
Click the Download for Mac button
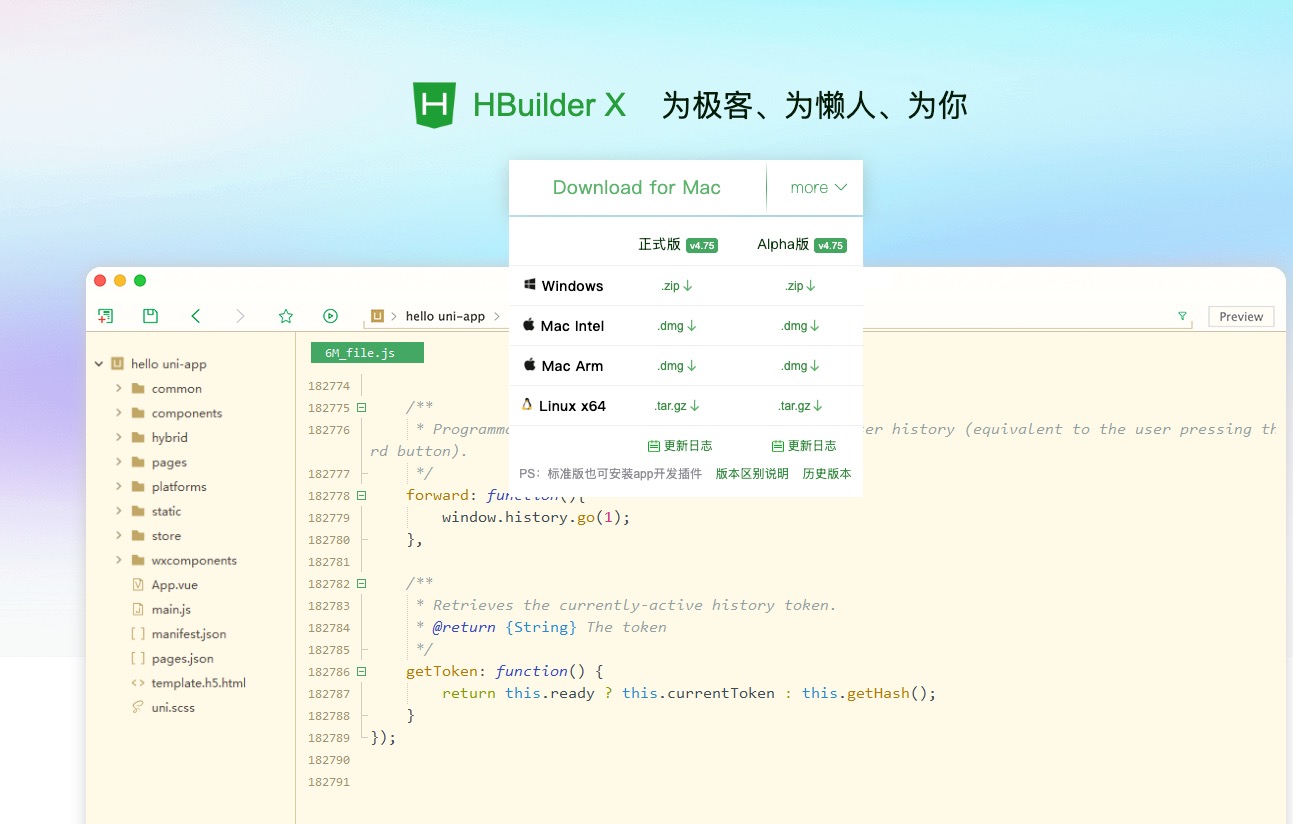click(x=637, y=187)
